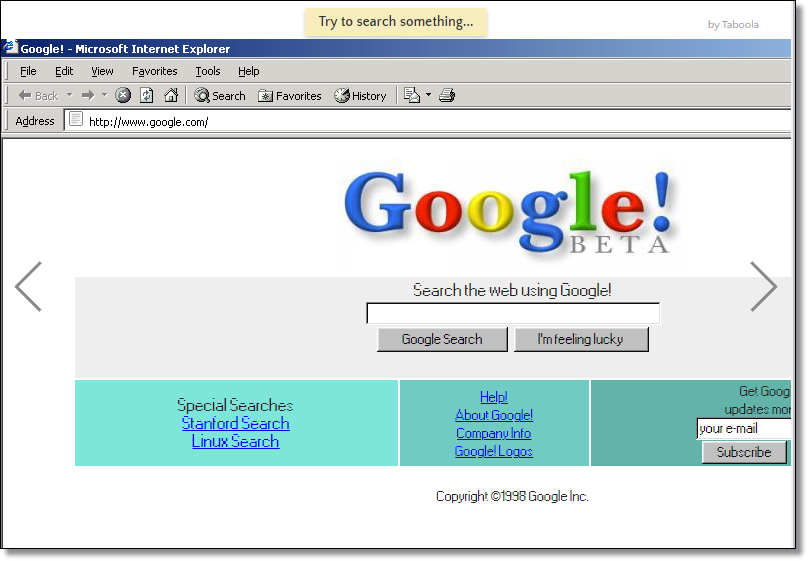
Task: Open the File menu
Action: (28, 71)
